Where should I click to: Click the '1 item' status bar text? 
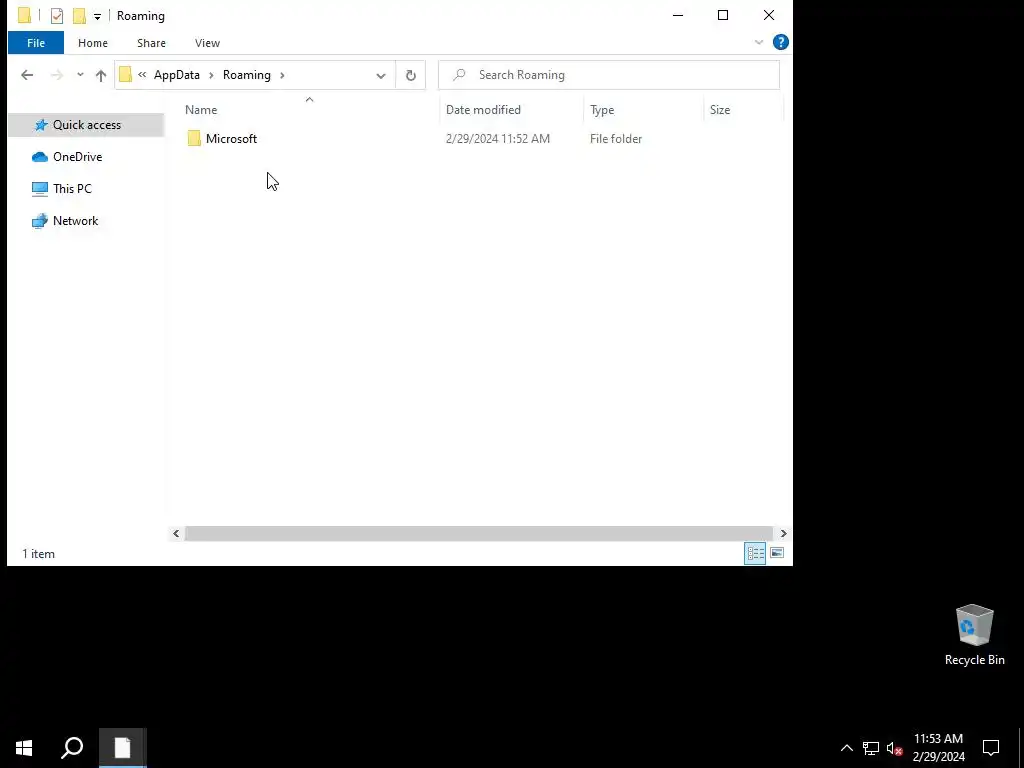point(39,554)
